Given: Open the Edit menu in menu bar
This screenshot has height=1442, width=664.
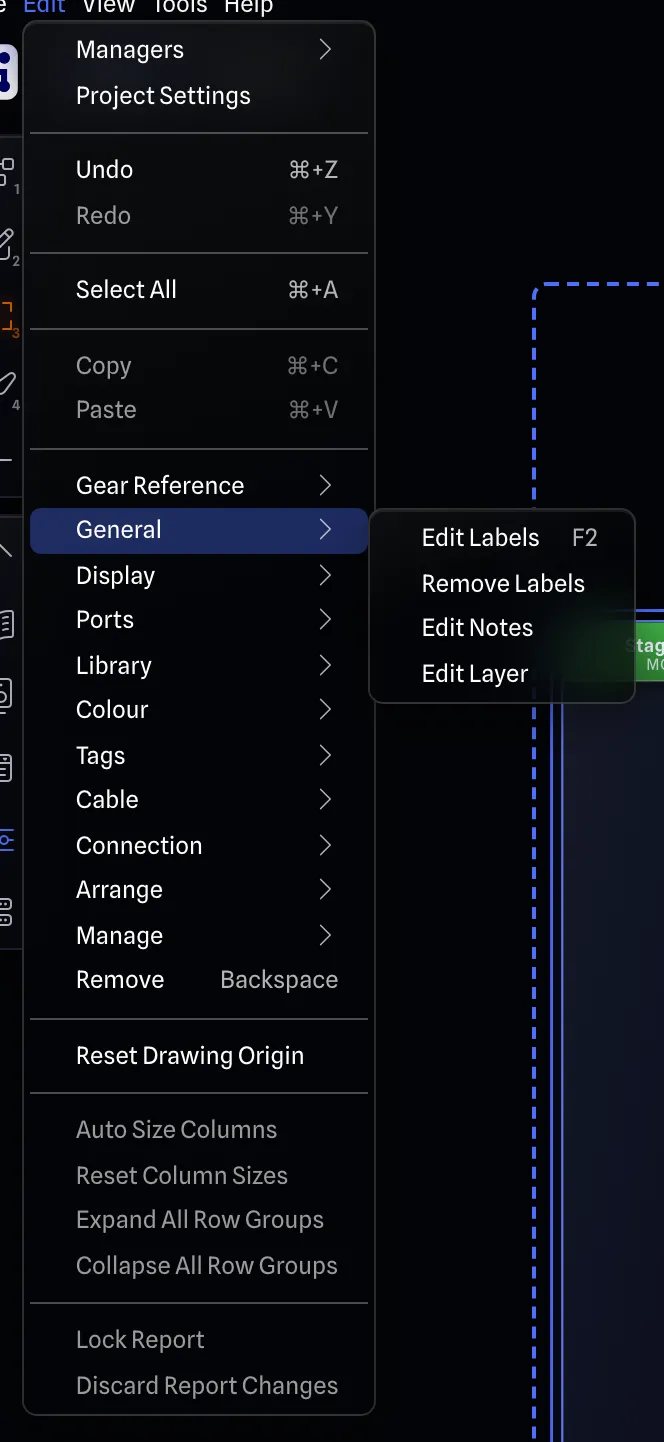Looking at the screenshot, I should (44, 6).
